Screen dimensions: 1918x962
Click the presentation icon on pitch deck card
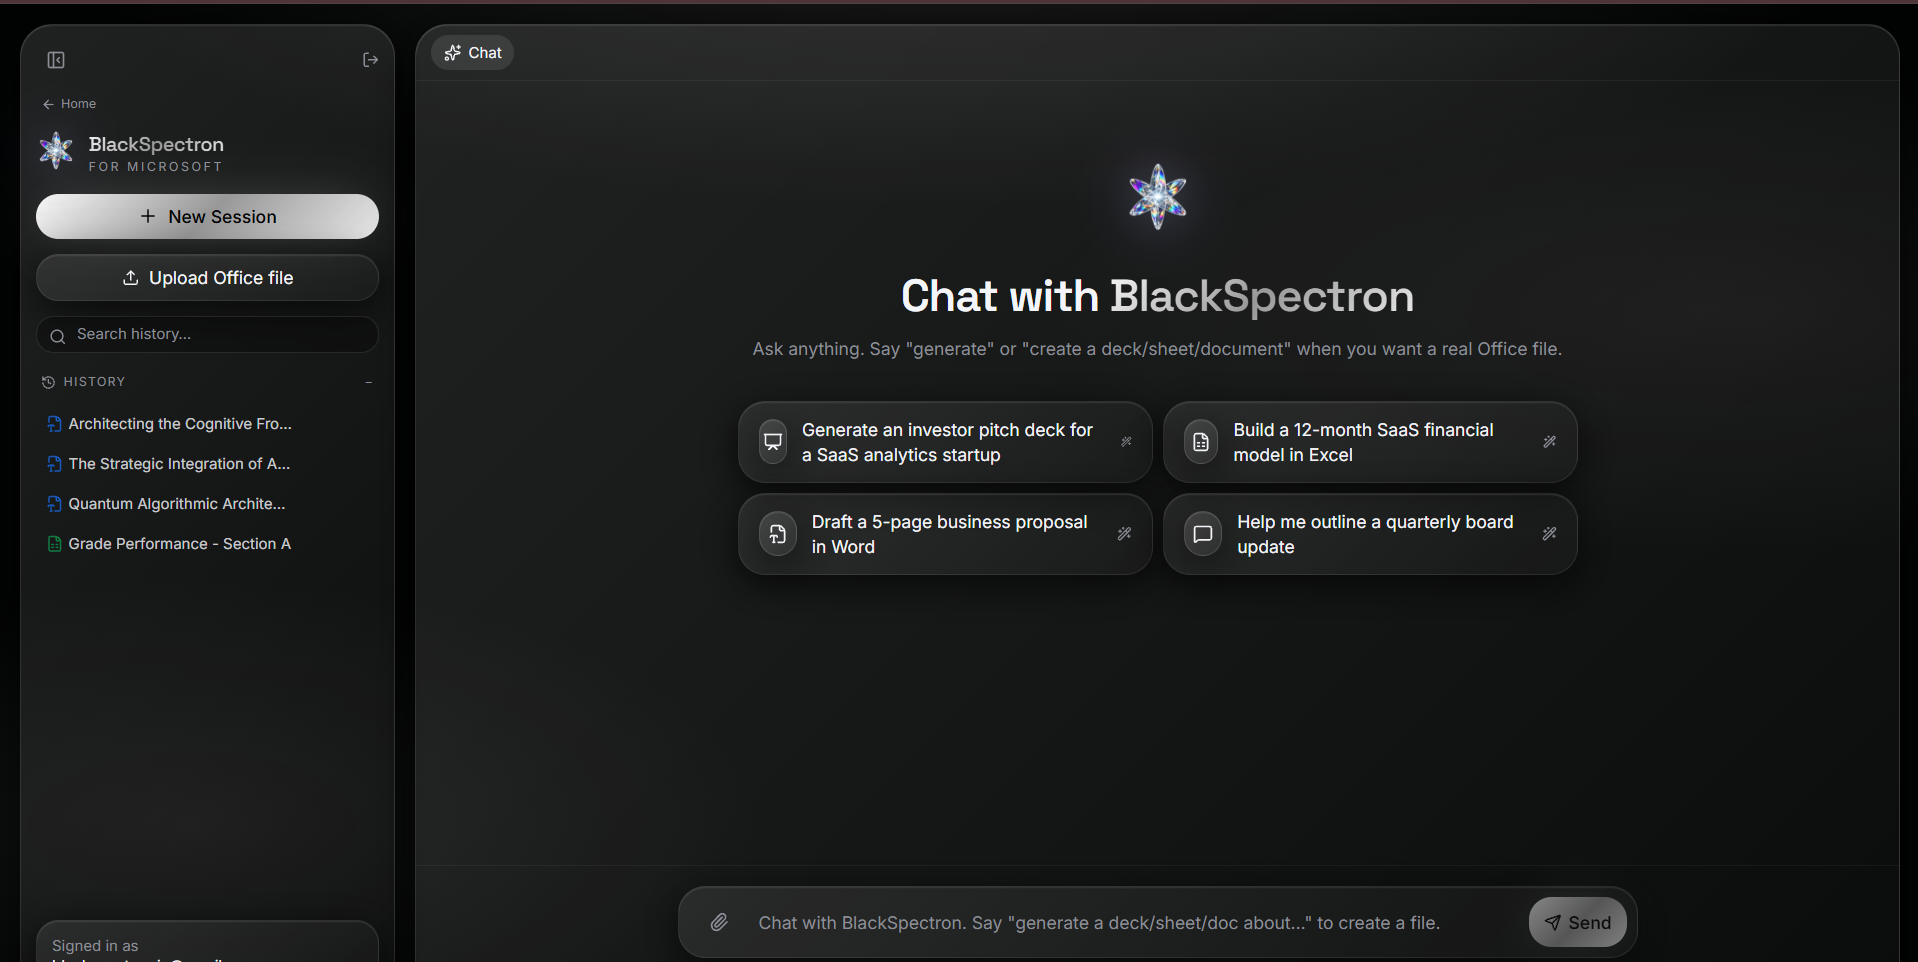(x=773, y=442)
